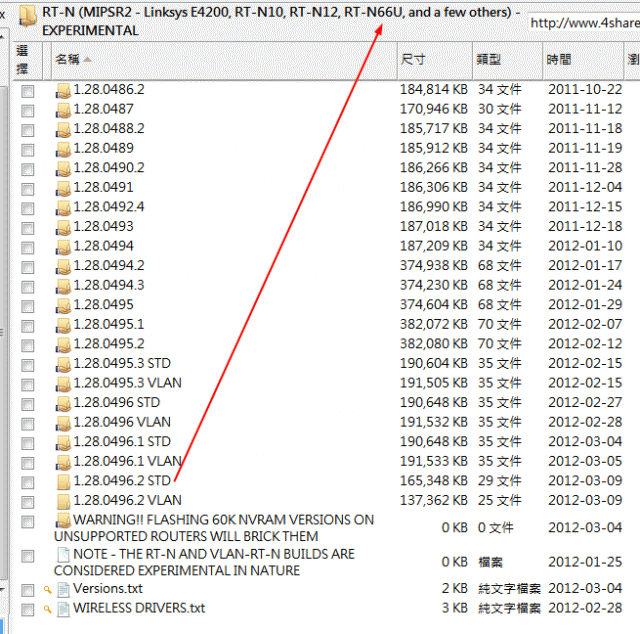Click folder icon beside 1.28.0494.2

pos(63,267)
